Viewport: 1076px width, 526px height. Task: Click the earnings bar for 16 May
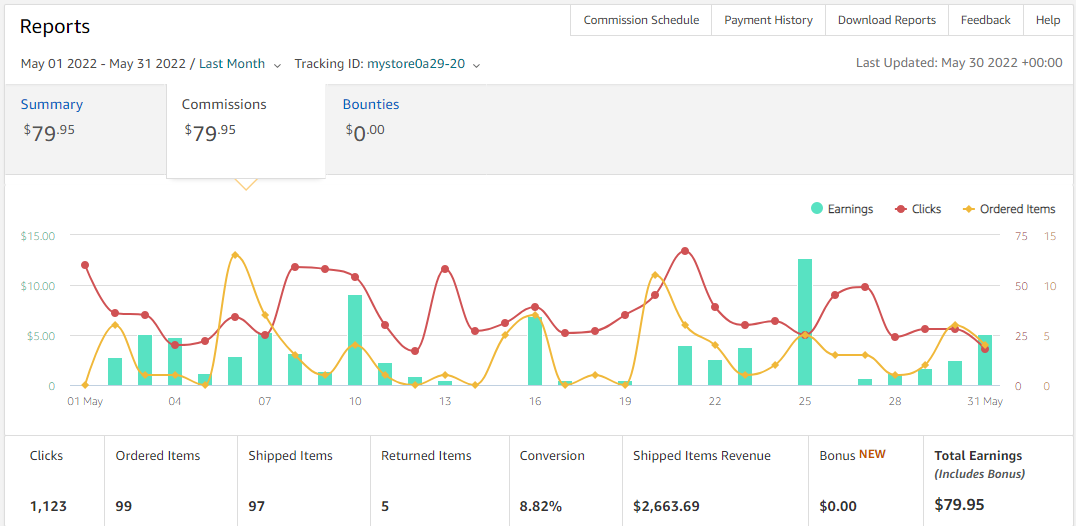click(x=535, y=351)
